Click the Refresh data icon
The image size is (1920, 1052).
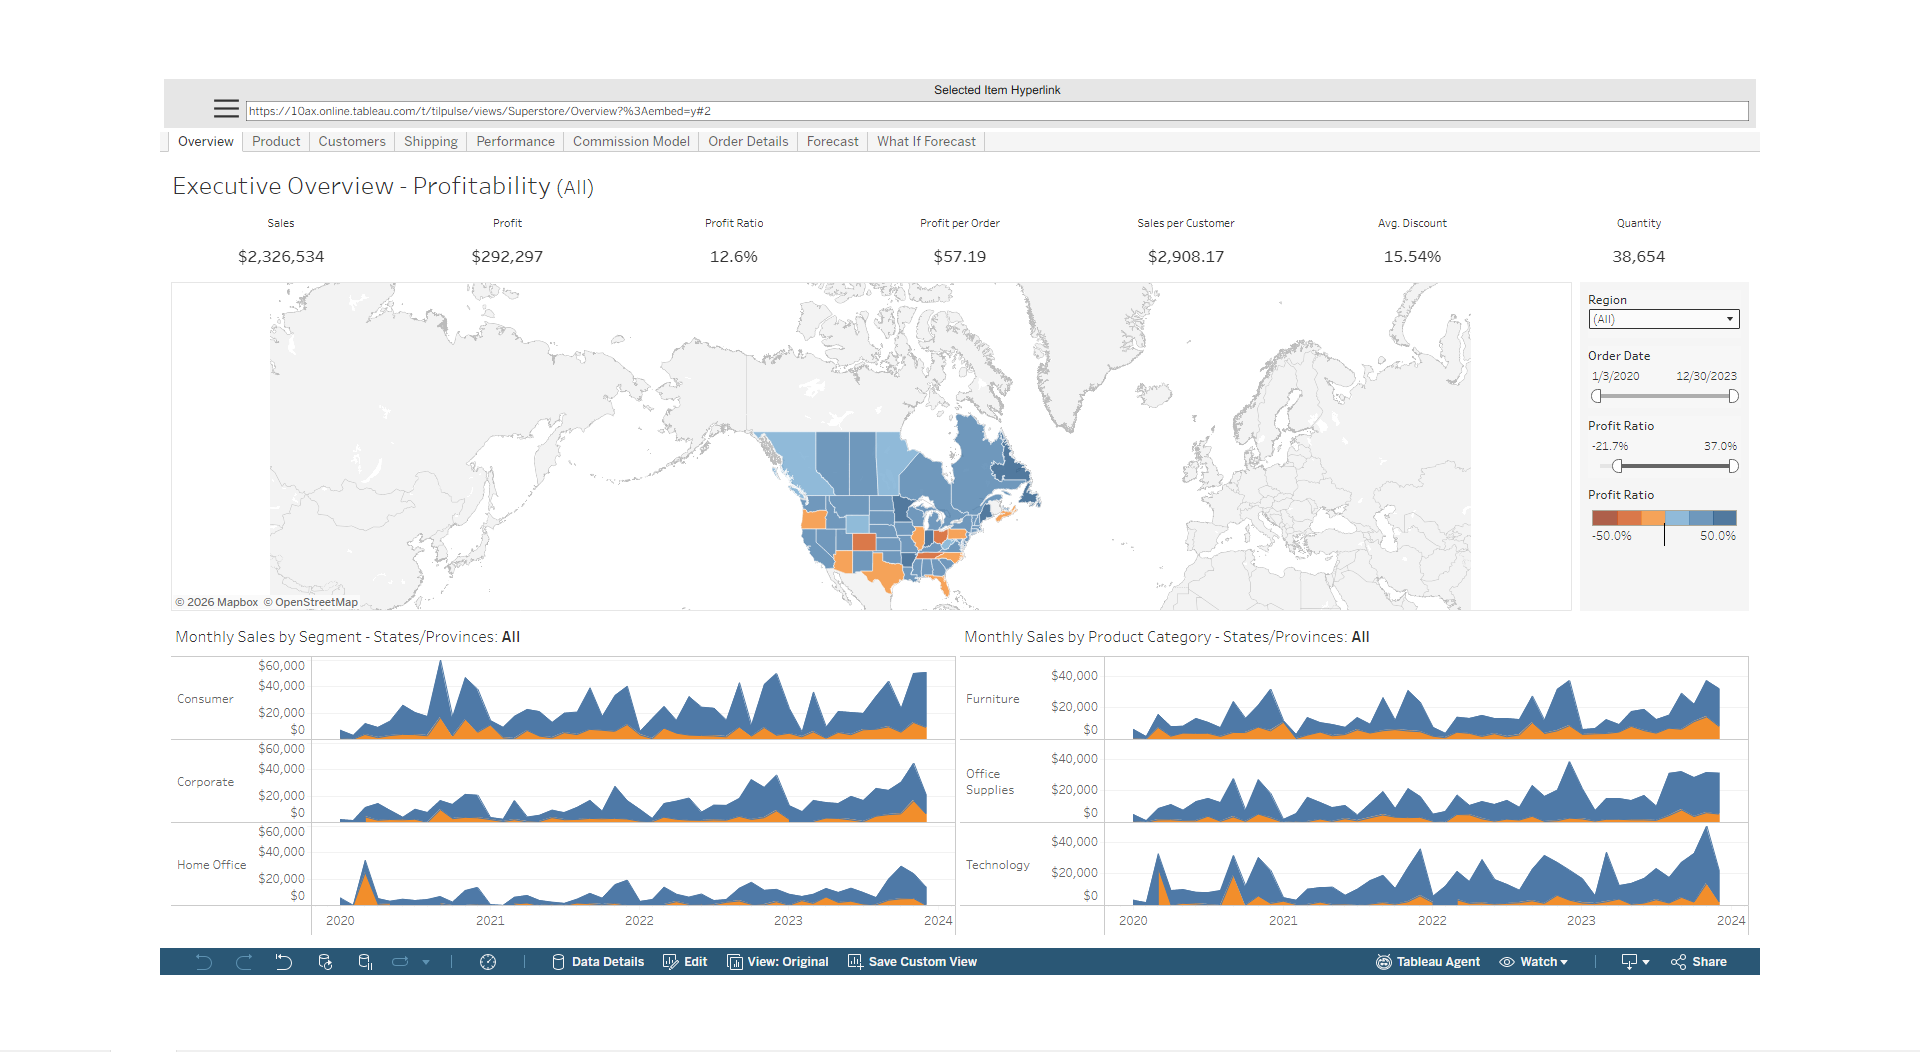click(325, 962)
